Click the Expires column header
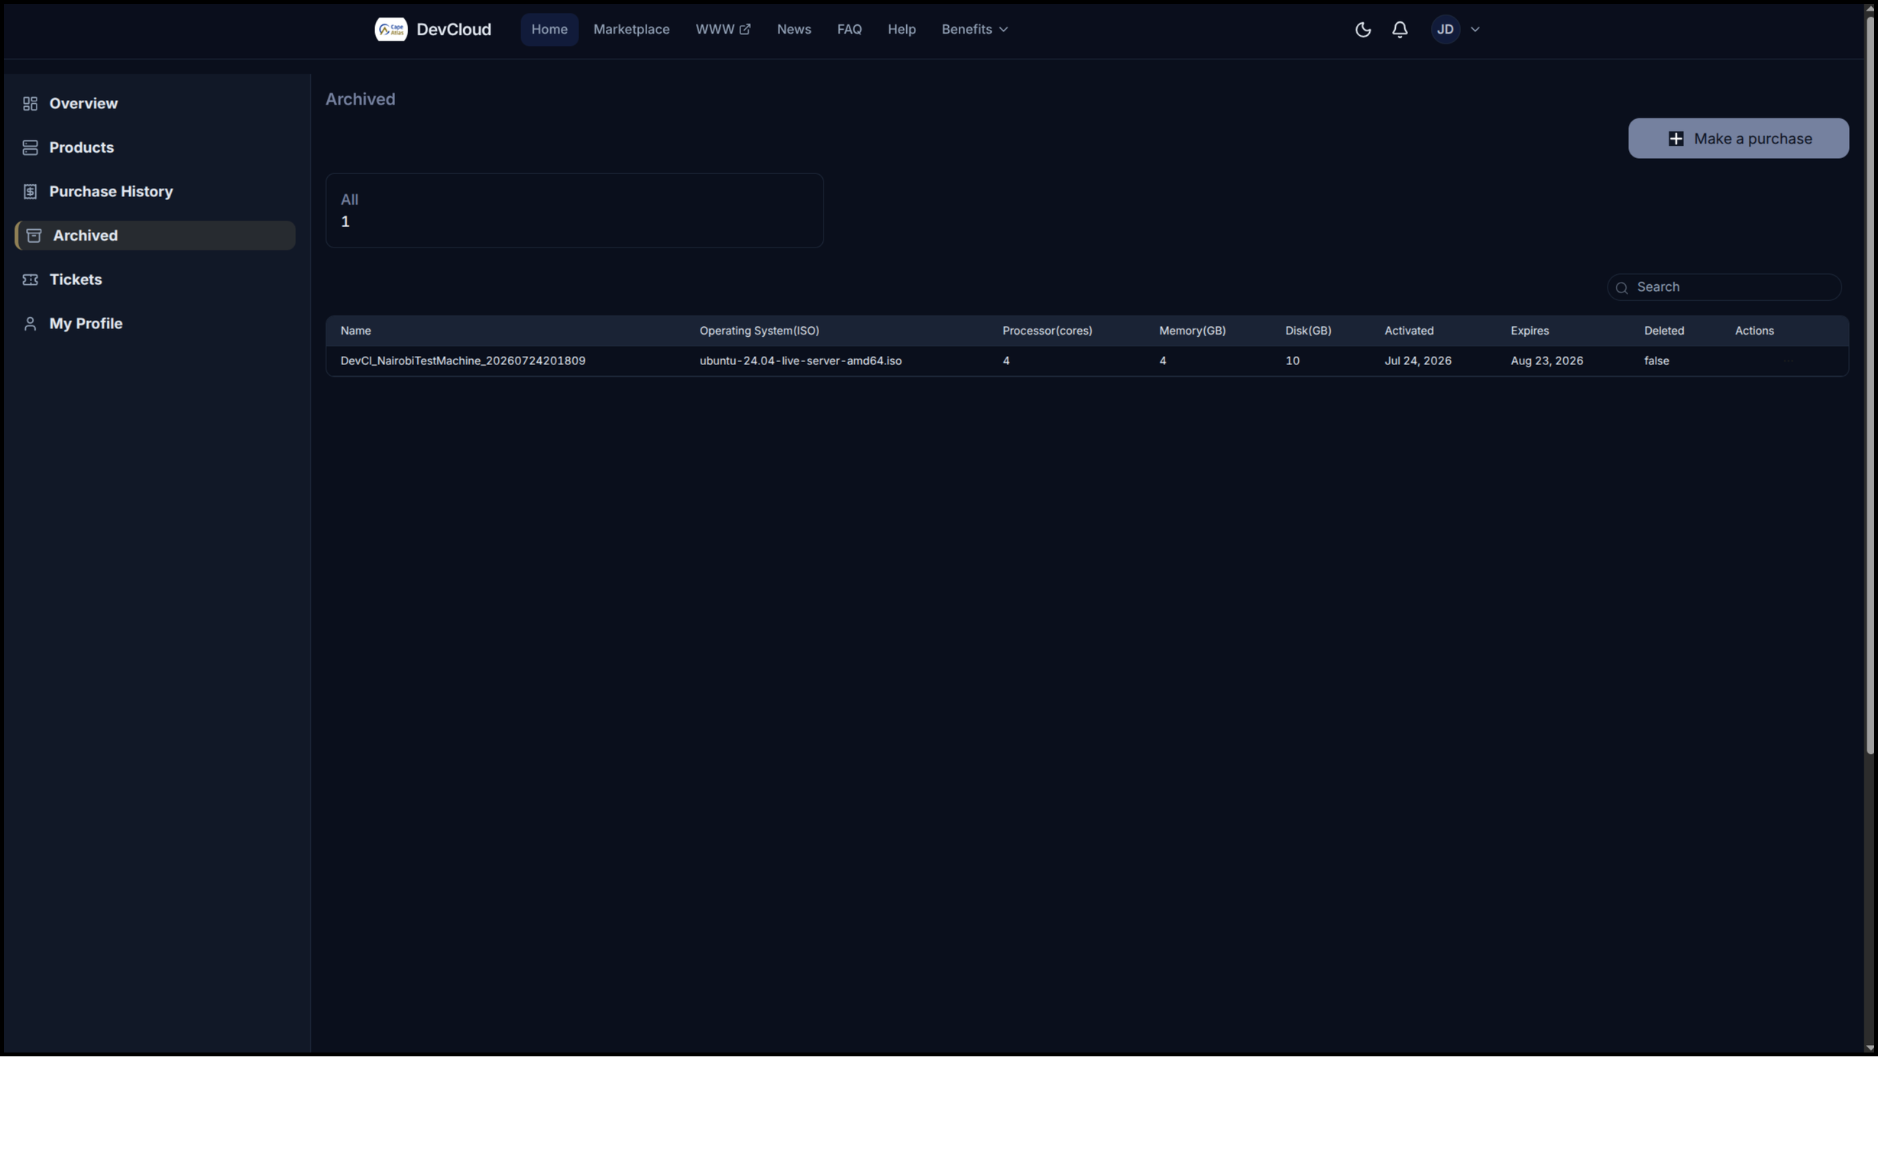Image resolution: width=1878 pixels, height=1168 pixels. pyautogui.click(x=1529, y=330)
